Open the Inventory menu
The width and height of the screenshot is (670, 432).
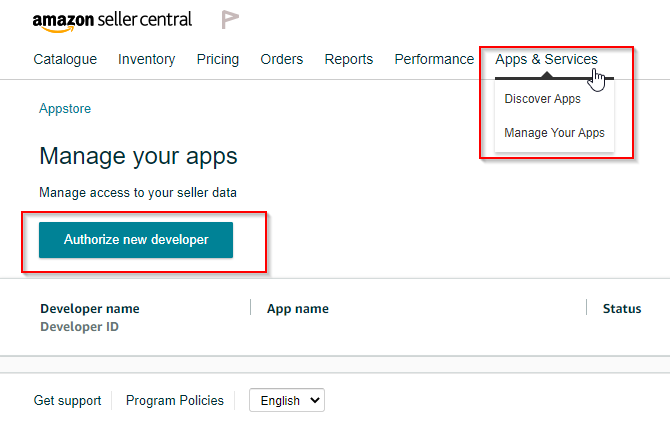click(x=147, y=59)
